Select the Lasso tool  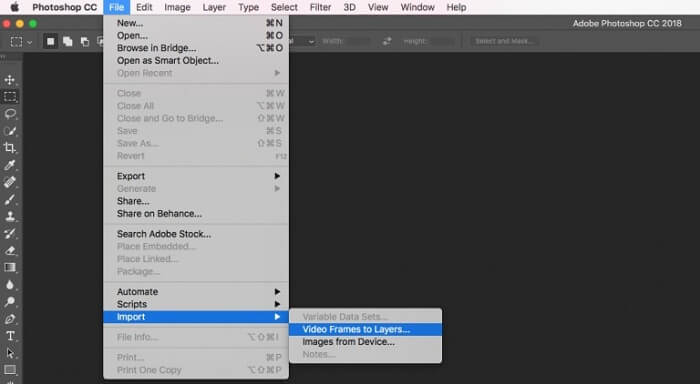10,114
